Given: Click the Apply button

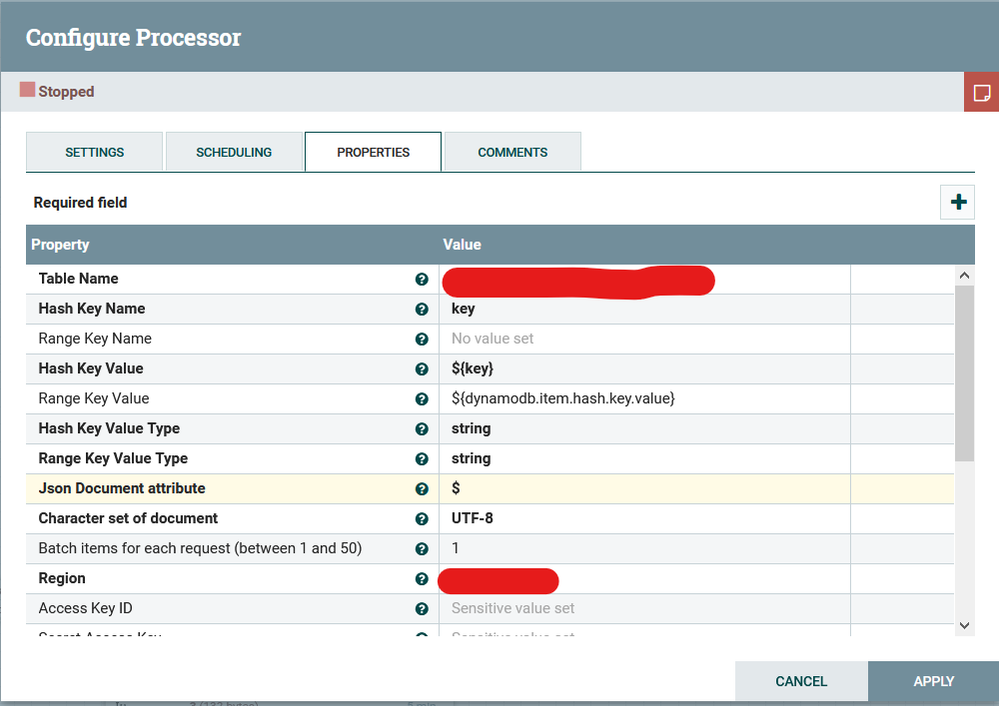Looking at the screenshot, I should coord(933,681).
